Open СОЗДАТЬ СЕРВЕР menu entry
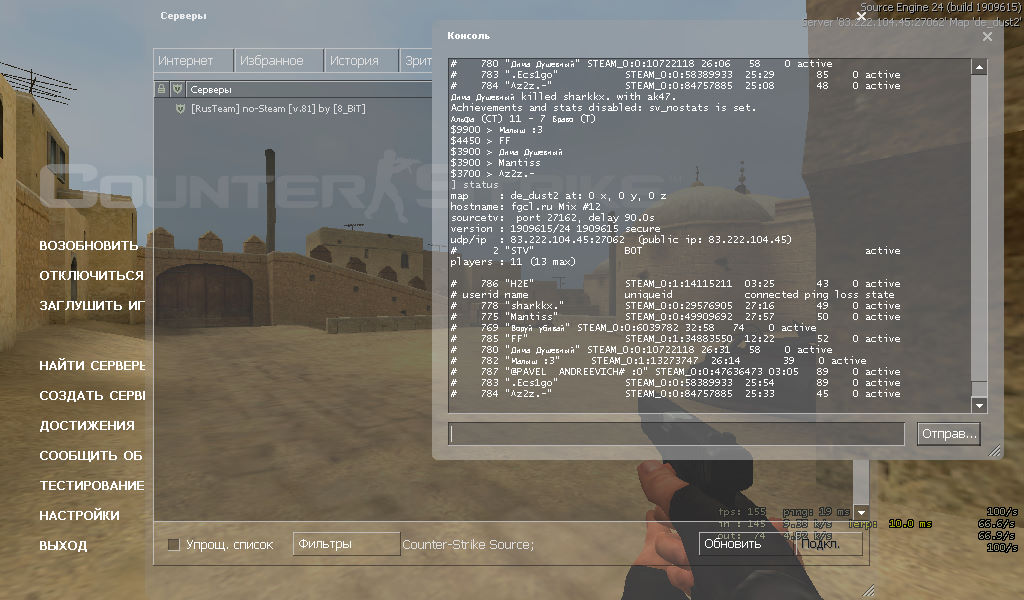This screenshot has width=1024, height=600. coord(92,396)
